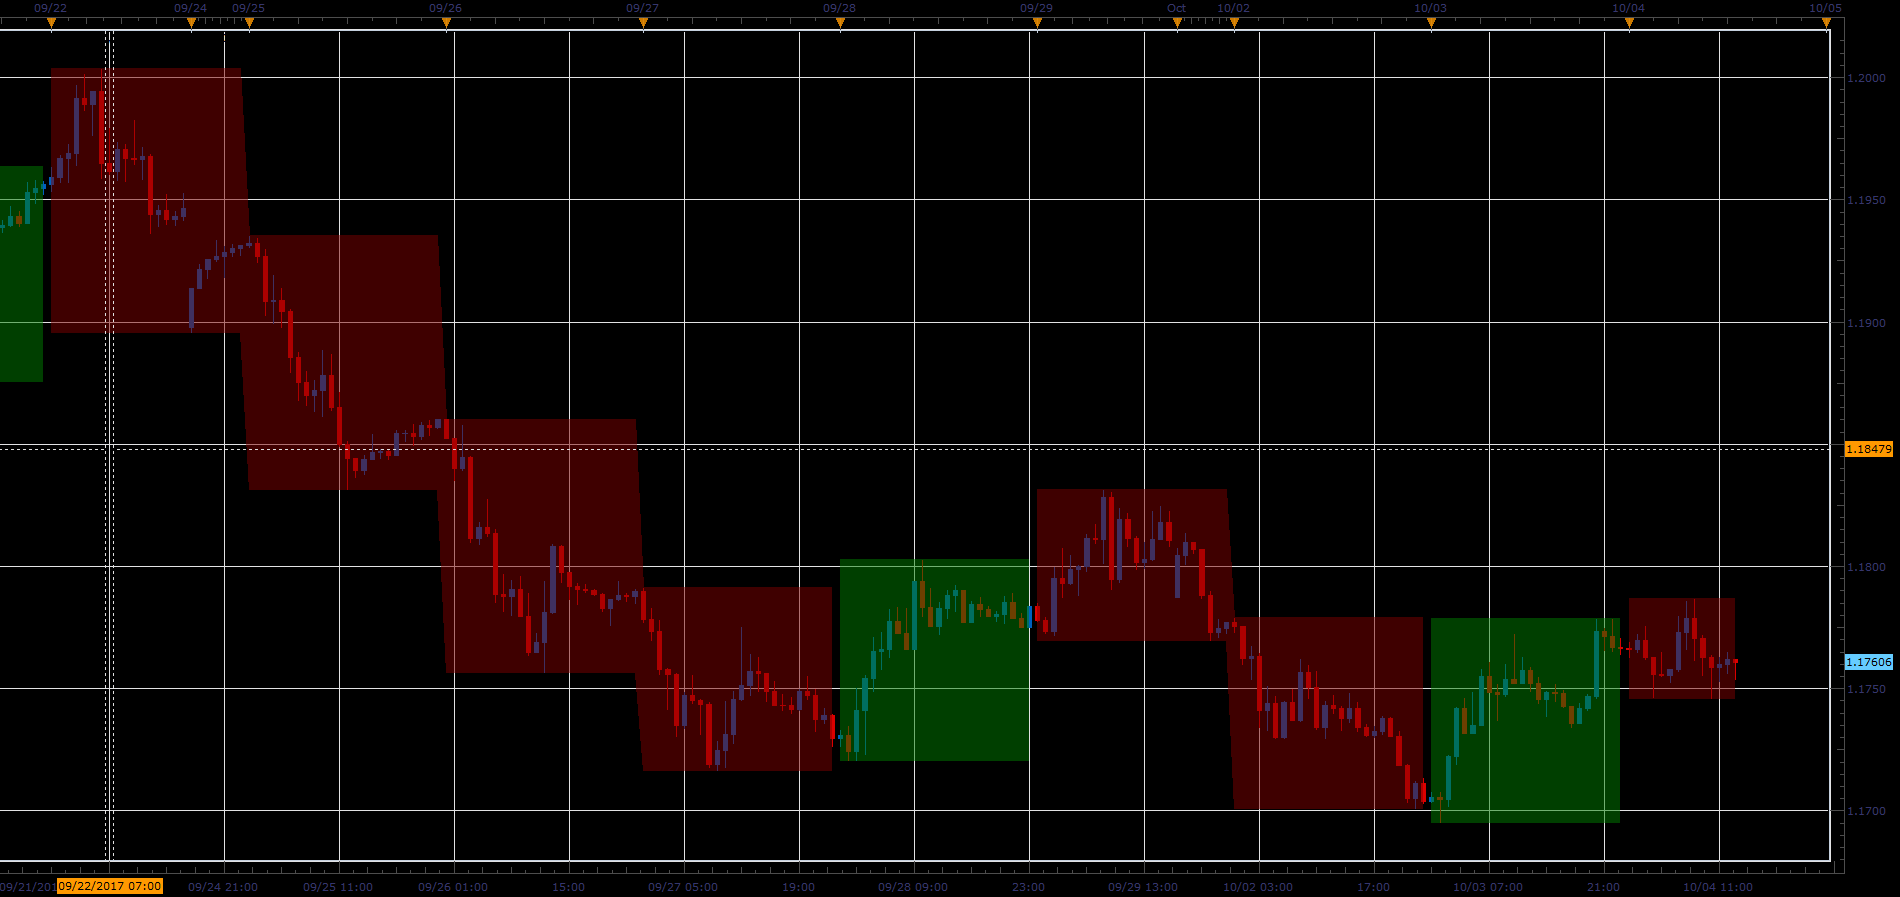
Task: Click the 15:00 time axis label
Action: click(568, 887)
